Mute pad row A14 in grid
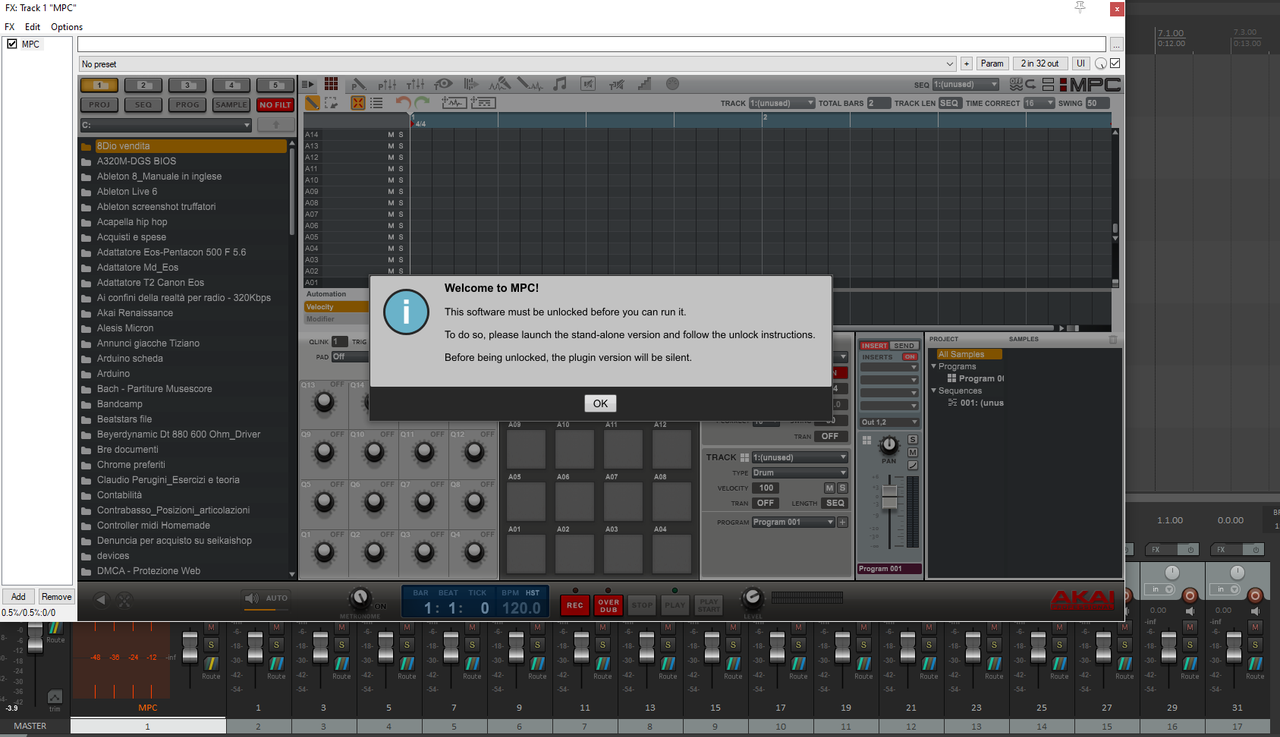The height and width of the screenshot is (737, 1280). click(391, 134)
